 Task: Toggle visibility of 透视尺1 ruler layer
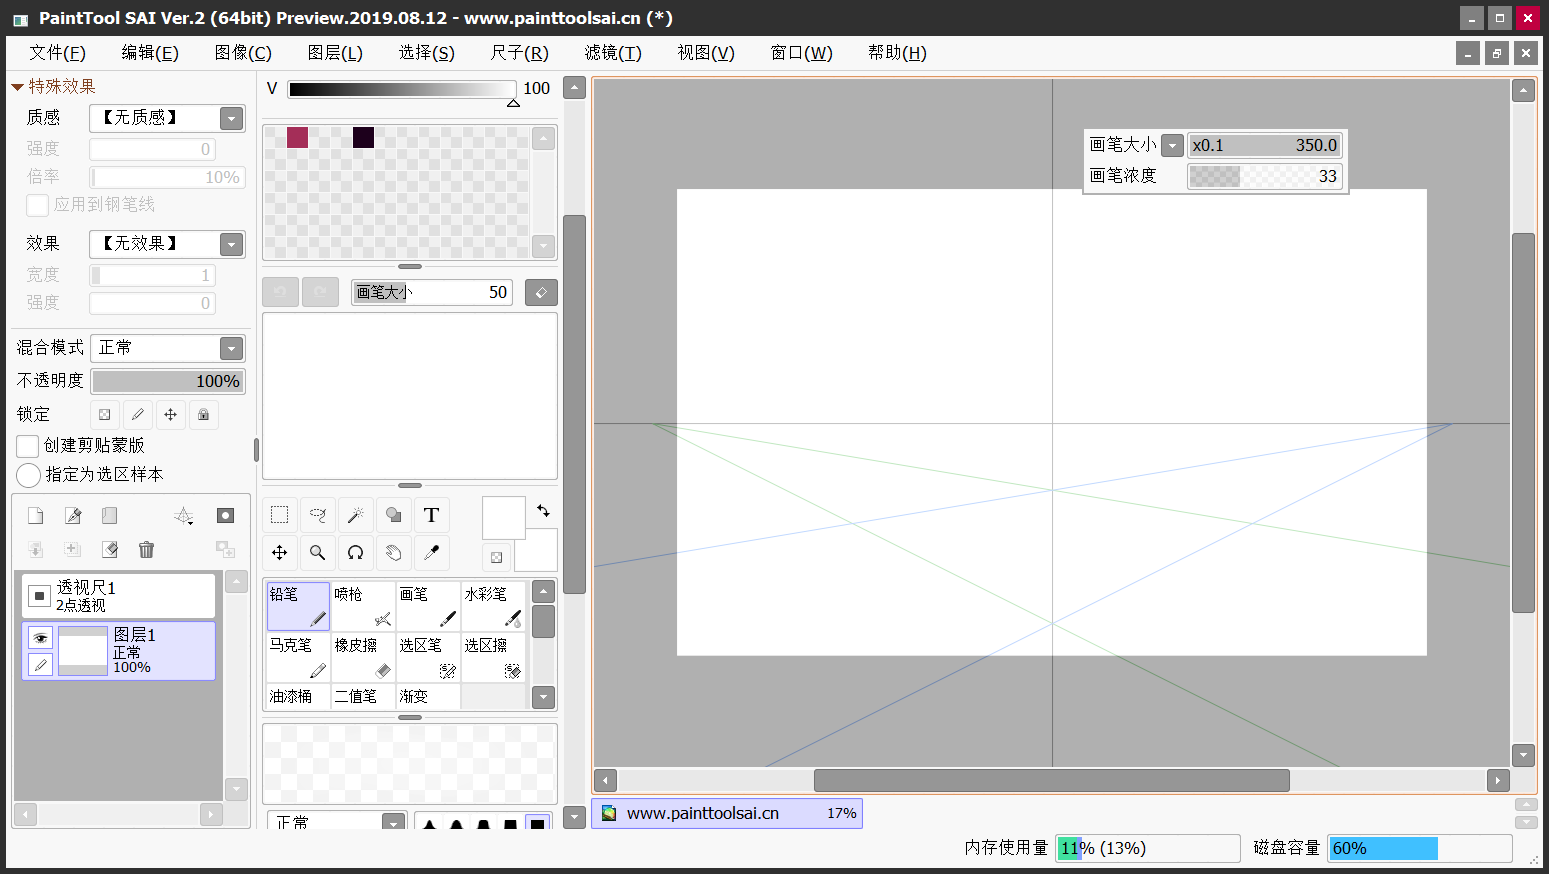(40, 596)
